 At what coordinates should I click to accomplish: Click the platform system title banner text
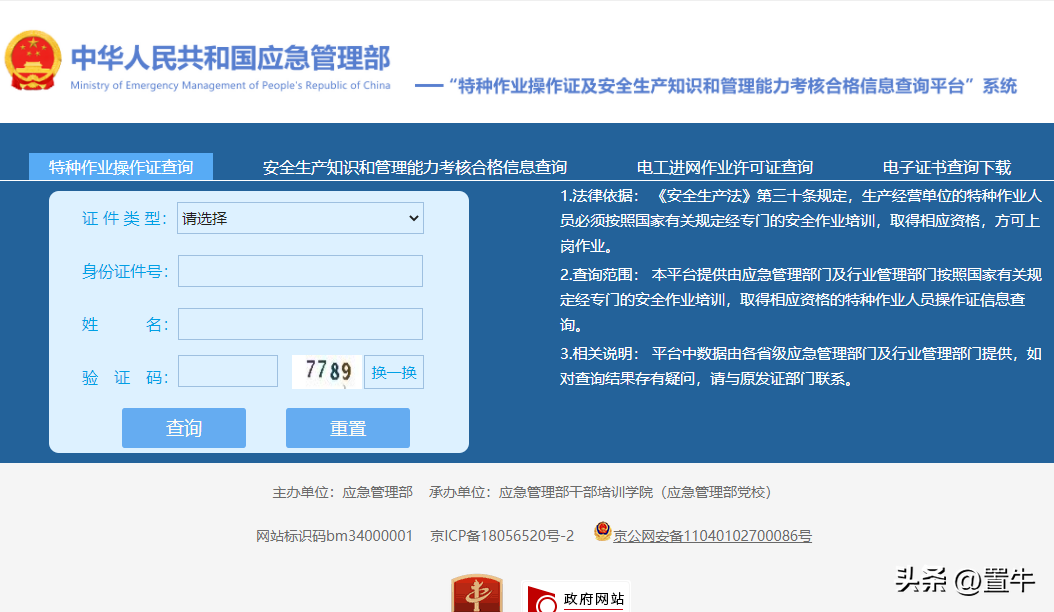[x=716, y=86]
